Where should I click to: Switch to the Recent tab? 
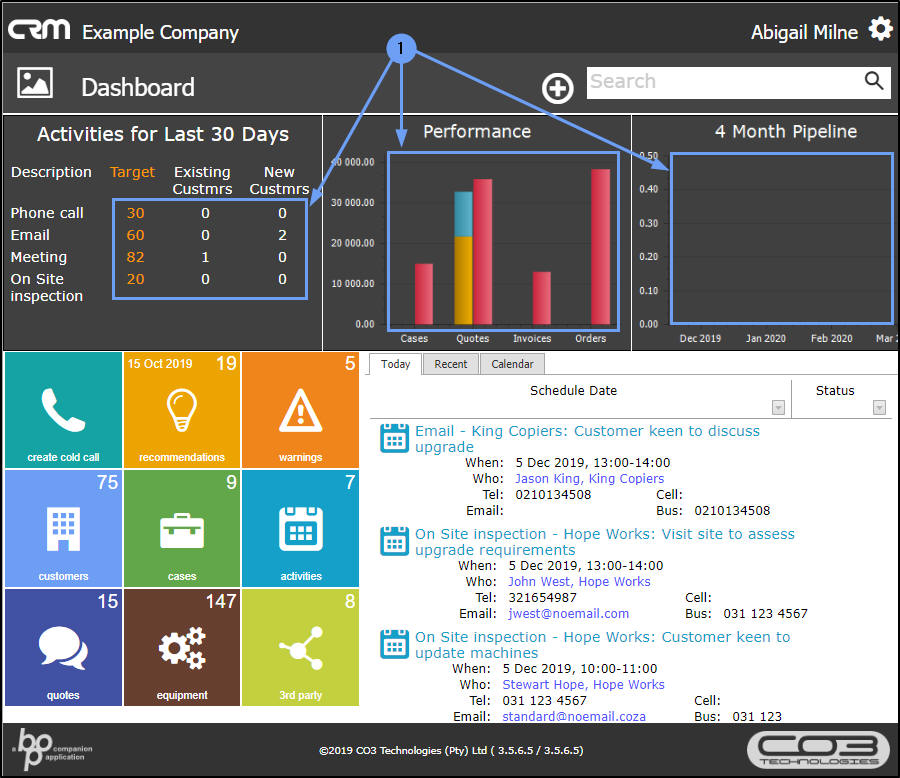[451, 364]
